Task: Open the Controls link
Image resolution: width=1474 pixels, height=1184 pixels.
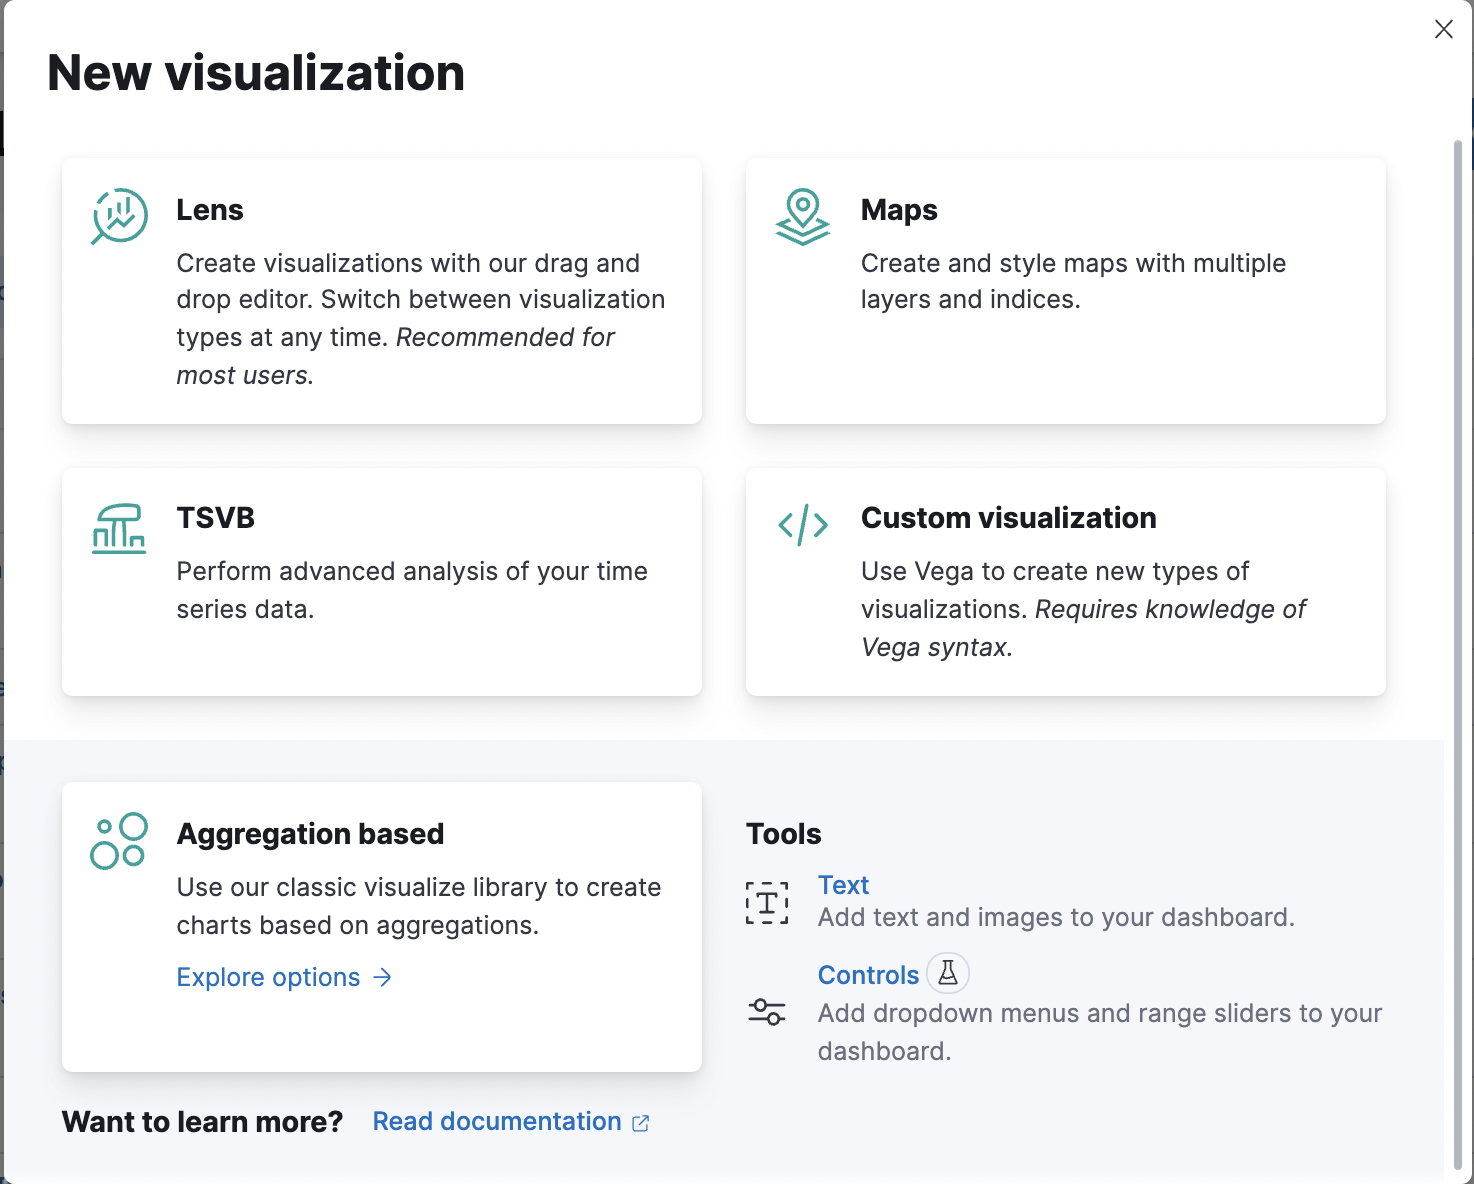Action: [868, 974]
